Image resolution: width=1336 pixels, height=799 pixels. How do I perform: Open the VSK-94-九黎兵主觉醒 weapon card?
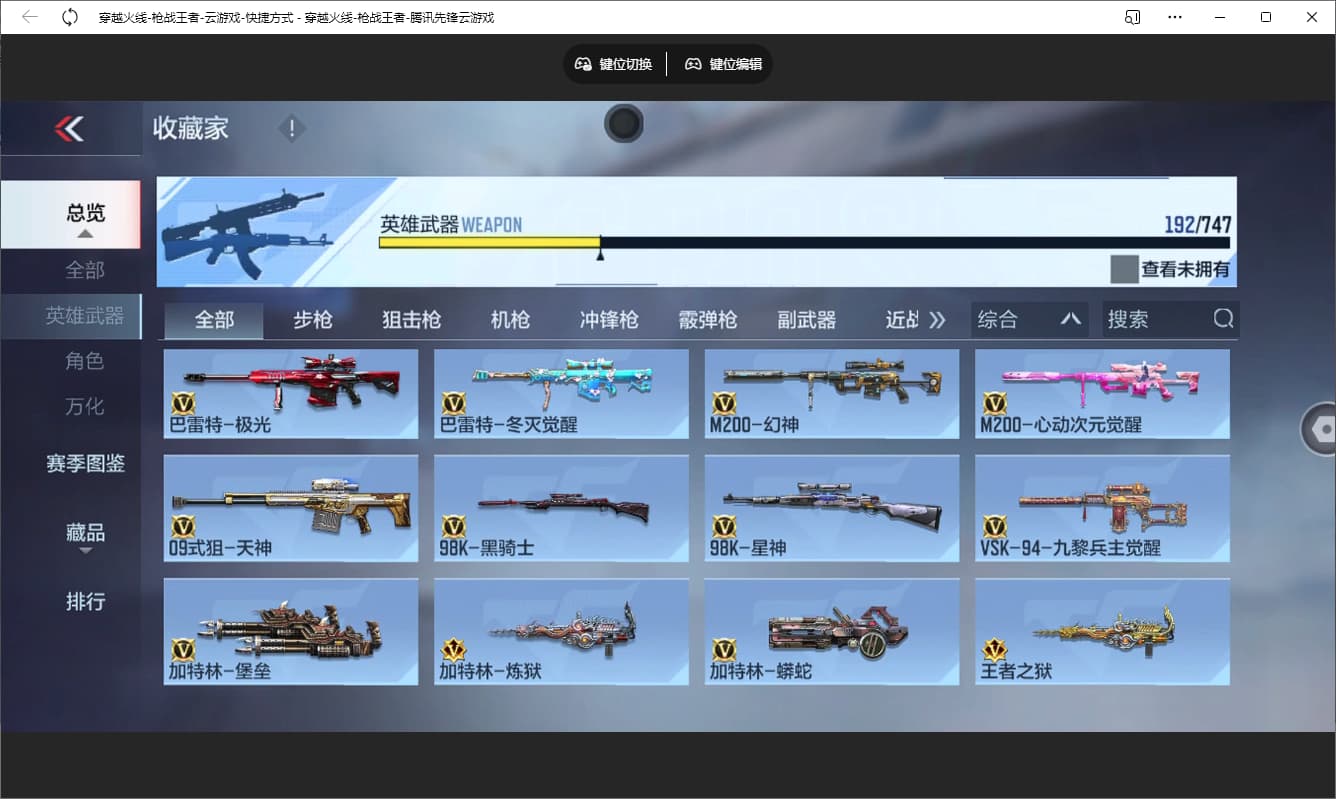pyautogui.click(x=1102, y=508)
